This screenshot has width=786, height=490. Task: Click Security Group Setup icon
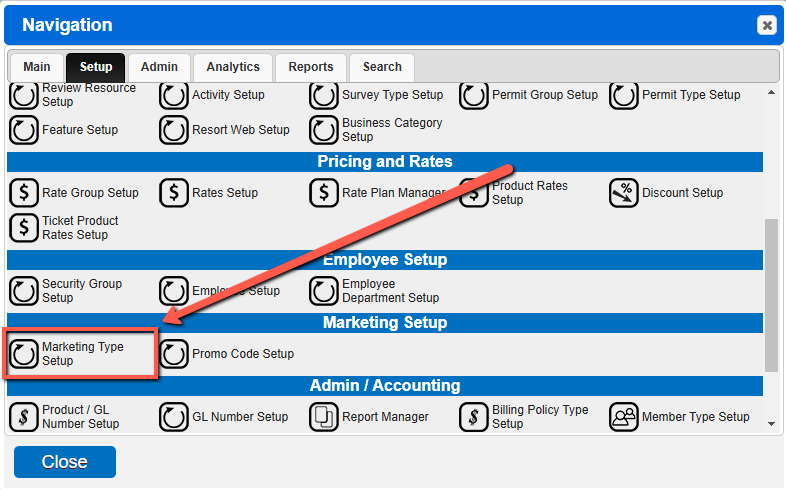[x=24, y=291]
